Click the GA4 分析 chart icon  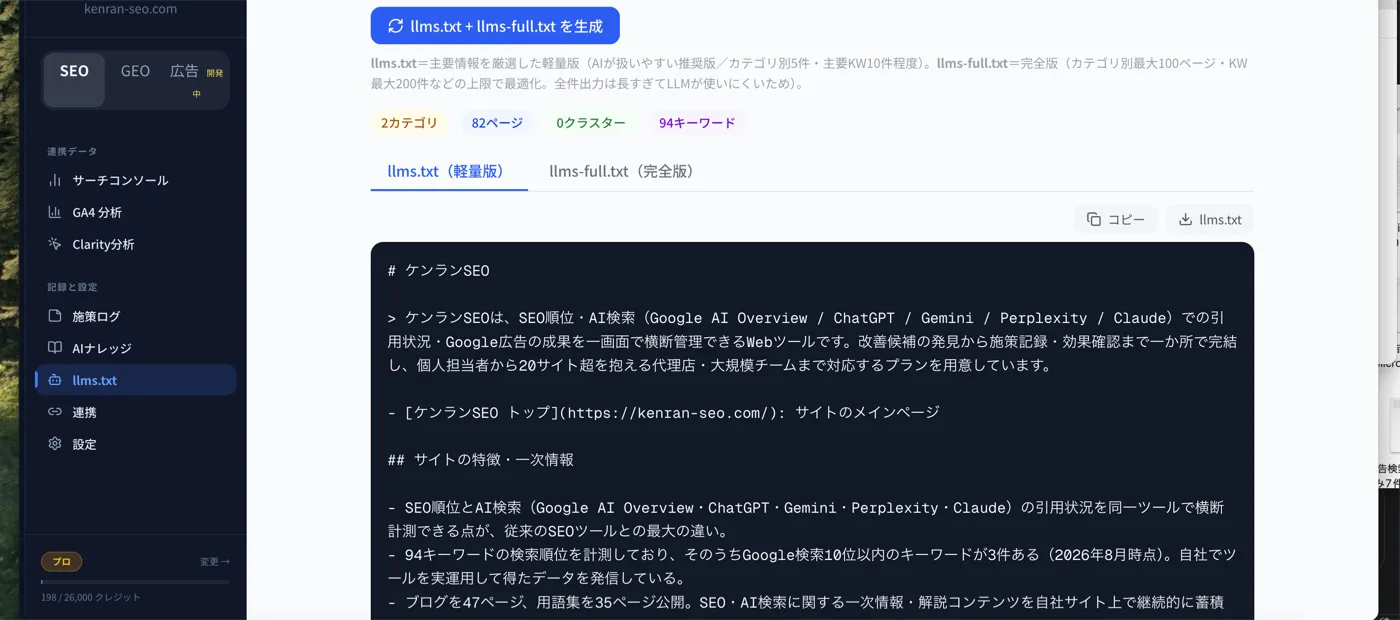[55, 212]
